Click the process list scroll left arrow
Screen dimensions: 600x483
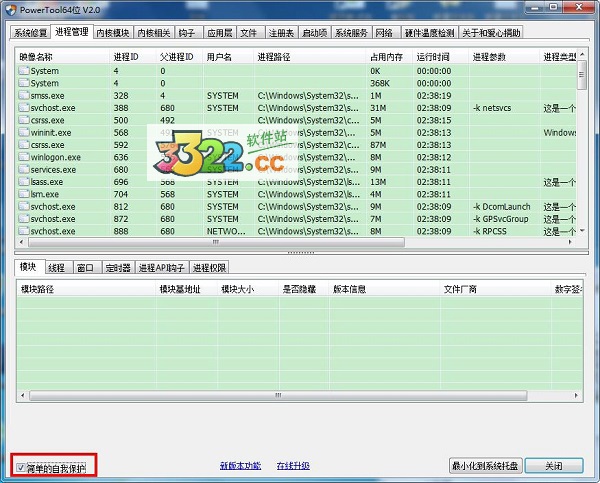21,242
